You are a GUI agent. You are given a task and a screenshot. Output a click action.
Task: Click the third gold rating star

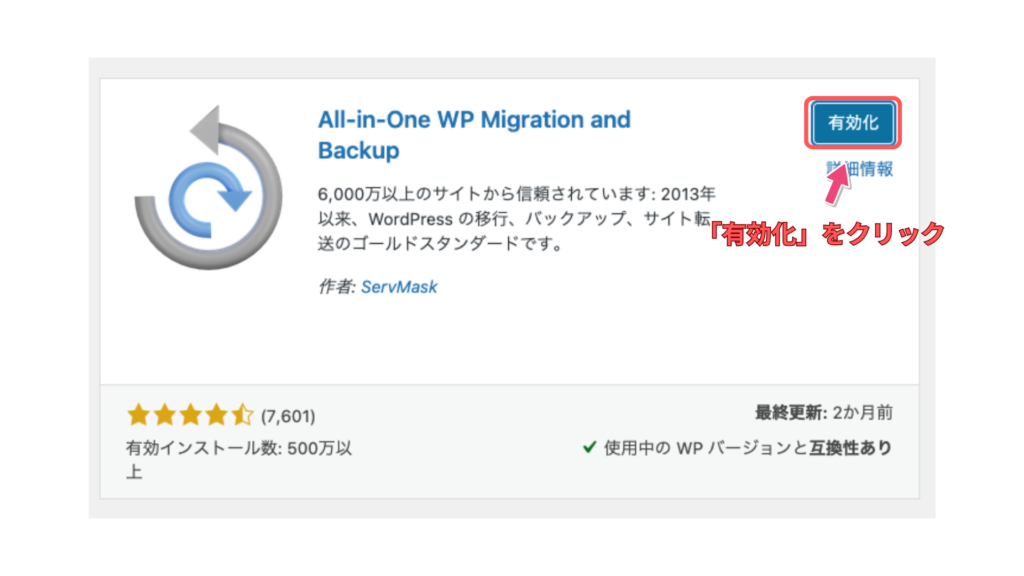pos(190,415)
